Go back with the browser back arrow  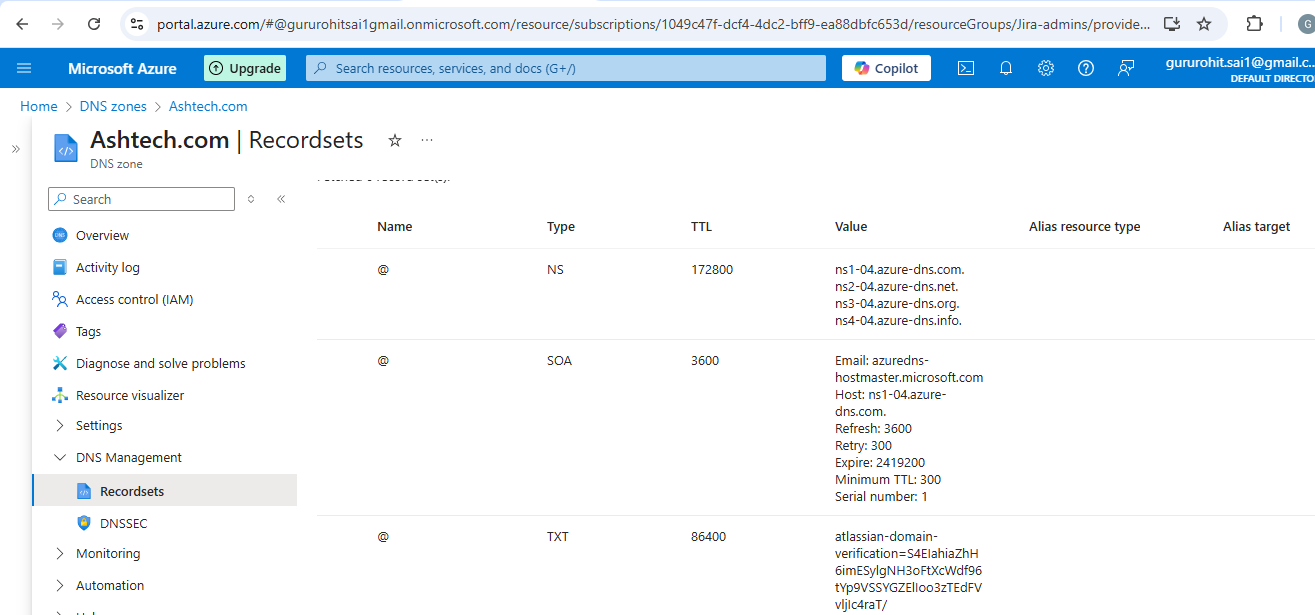click(22, 23)
